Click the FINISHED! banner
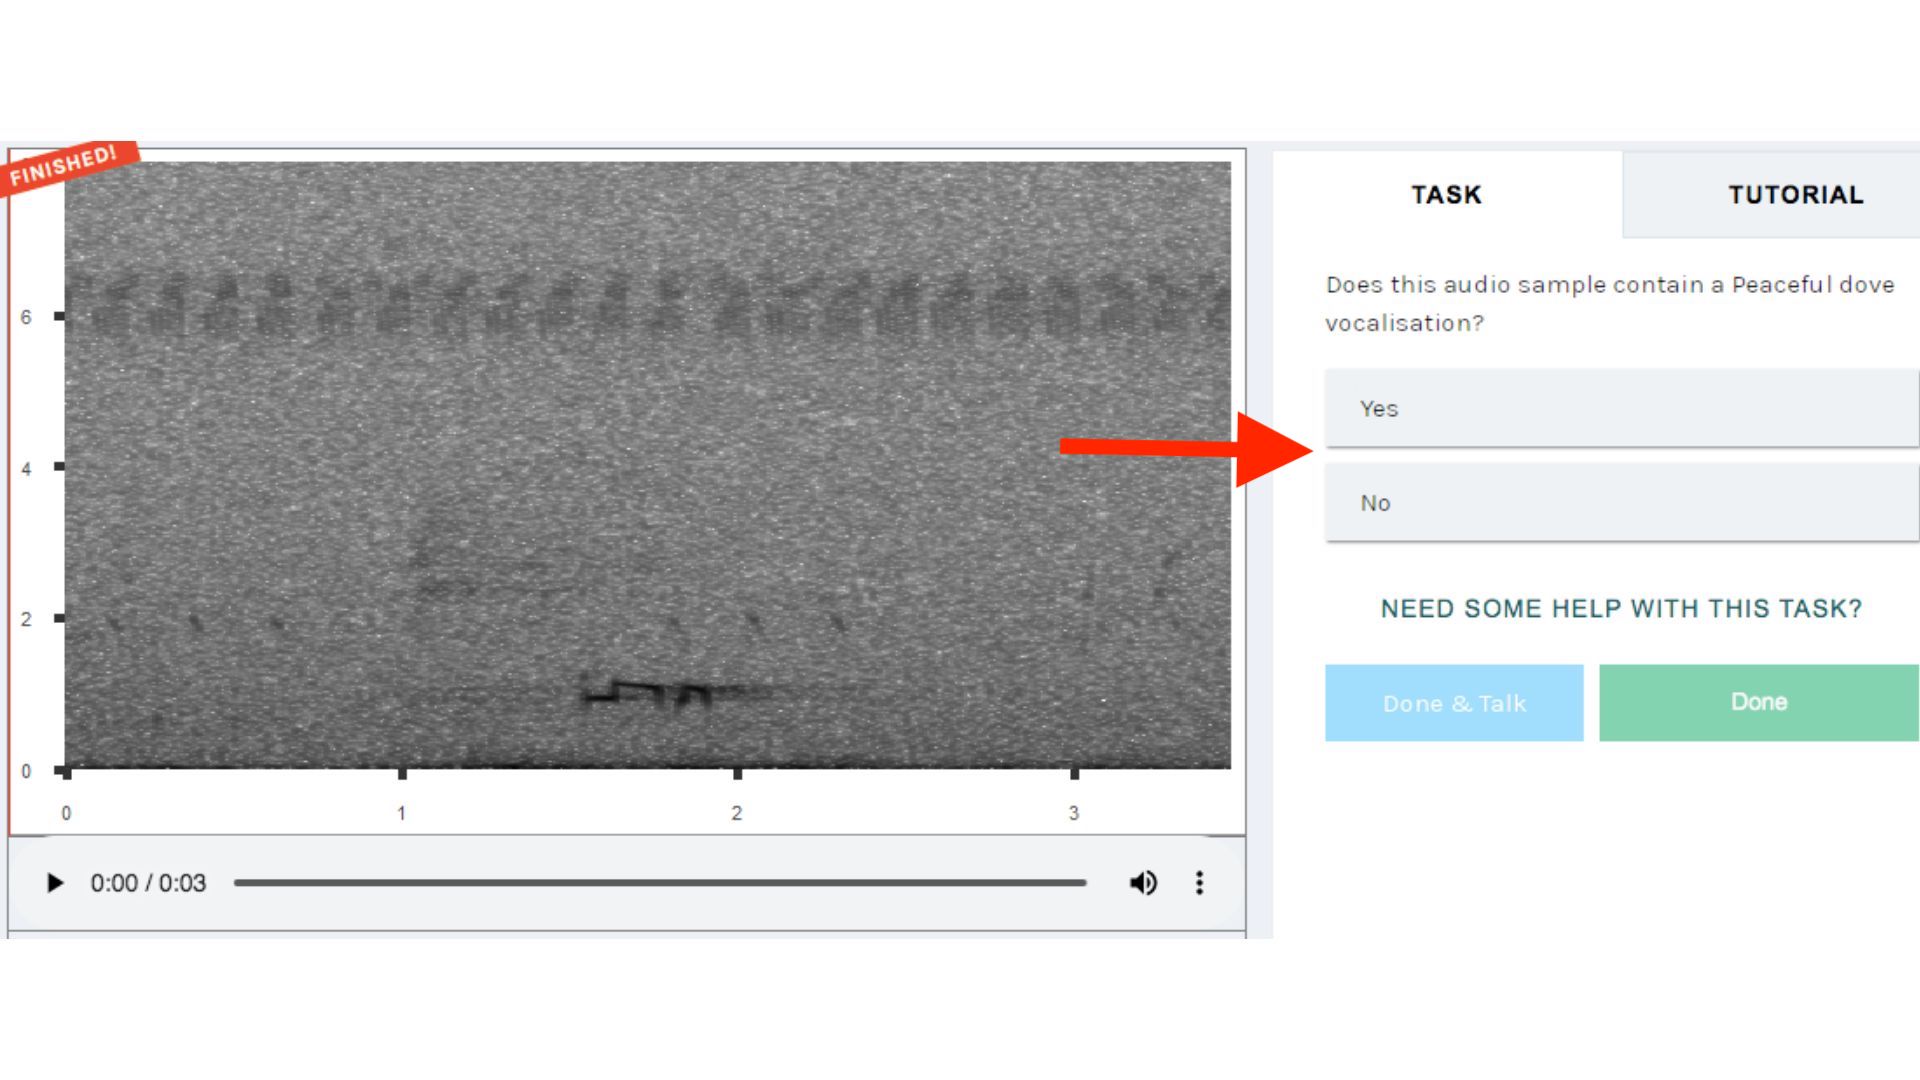The height and width of the screenshot is (1080, 1920). pos(66,166)
